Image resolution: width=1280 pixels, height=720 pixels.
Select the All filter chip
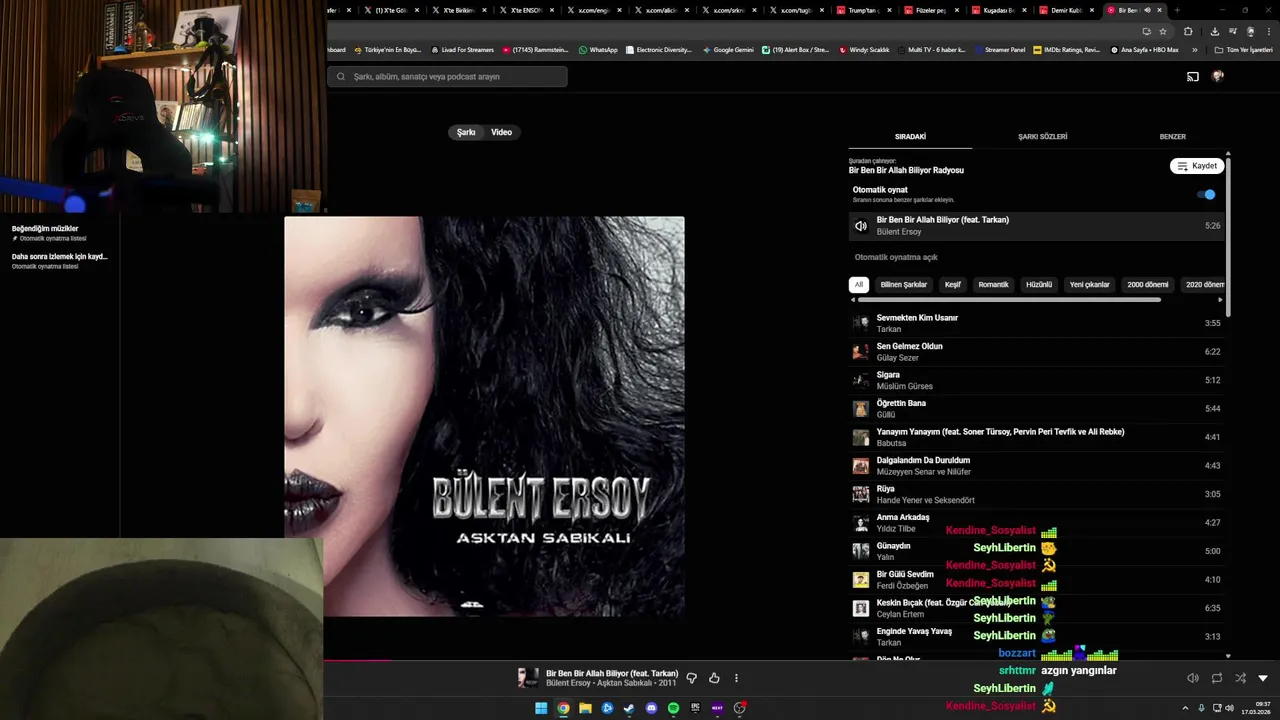(x=858, y=285)
